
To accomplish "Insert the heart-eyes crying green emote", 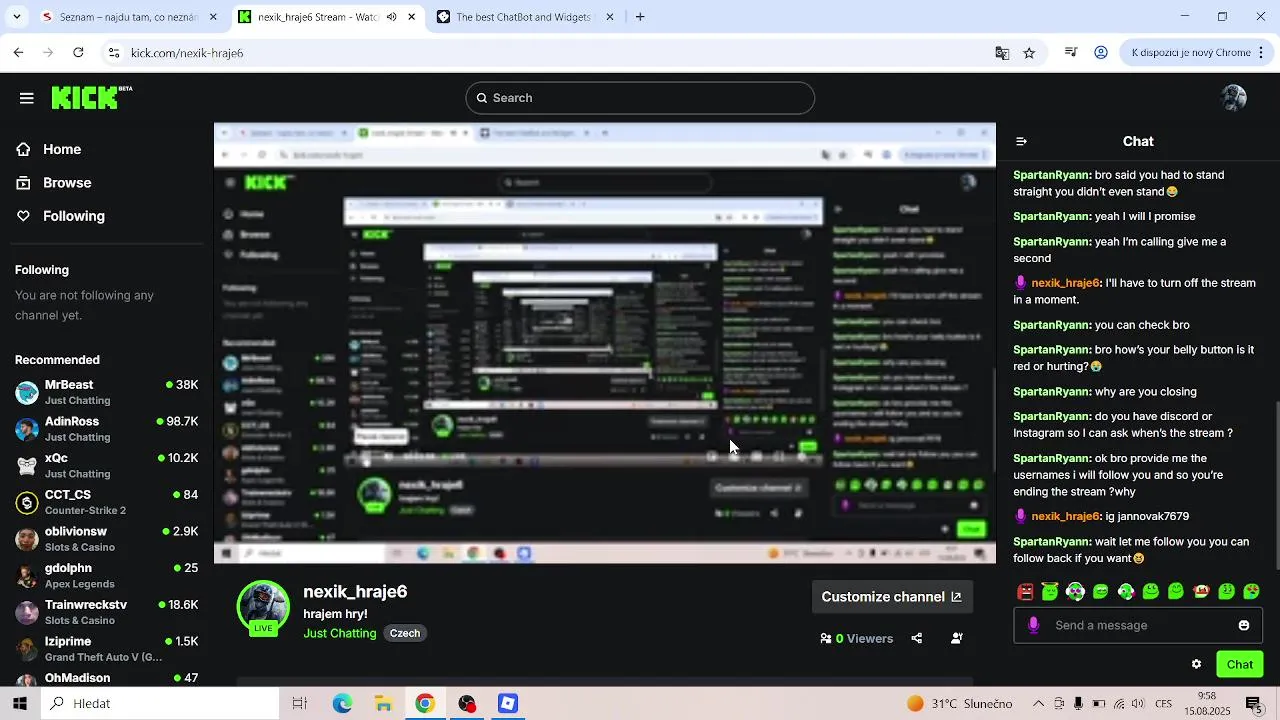I will tap(1251, 592).
